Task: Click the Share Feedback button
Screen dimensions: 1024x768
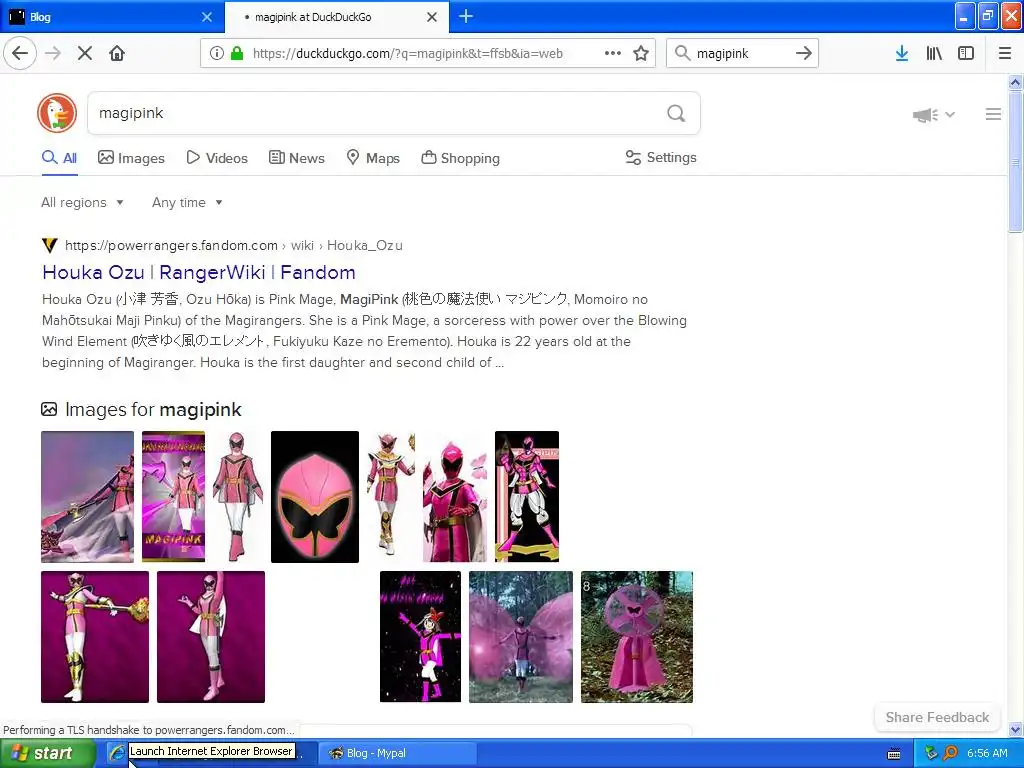Action: [x=937, y=717]
